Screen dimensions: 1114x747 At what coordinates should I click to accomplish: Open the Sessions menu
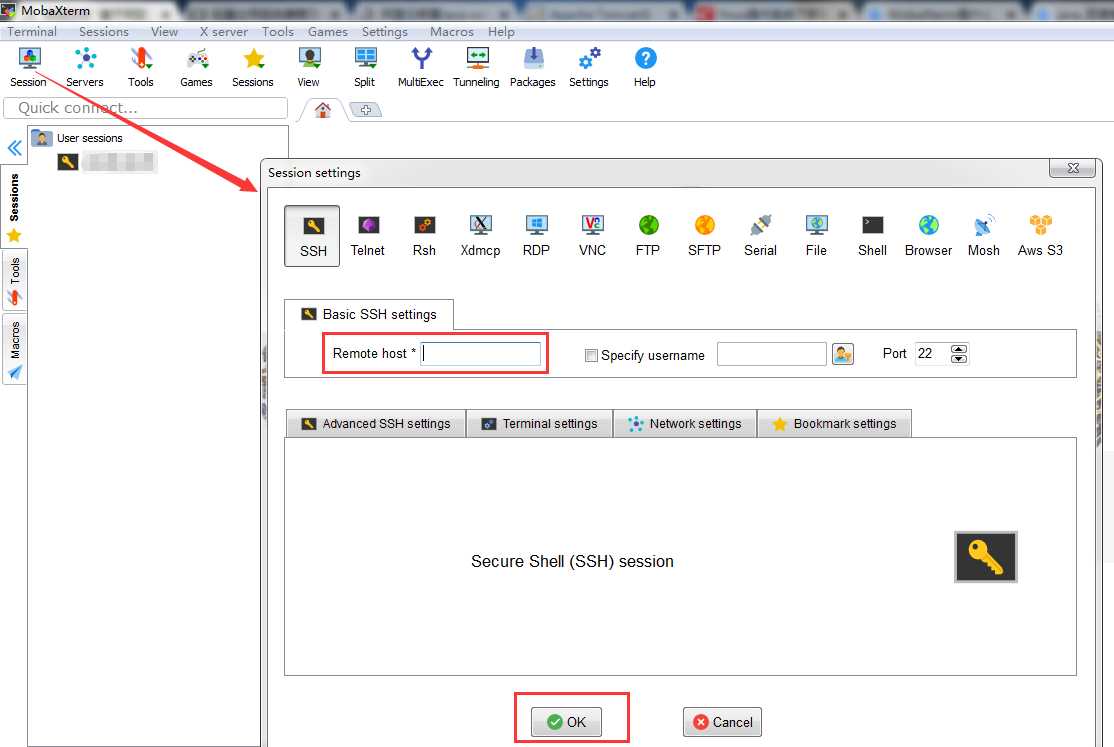(x=104, y=32)
